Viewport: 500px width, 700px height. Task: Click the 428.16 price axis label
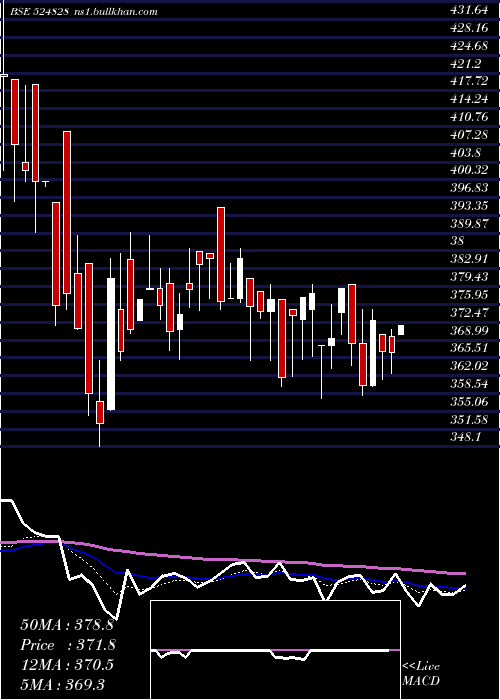click(469, 28)
